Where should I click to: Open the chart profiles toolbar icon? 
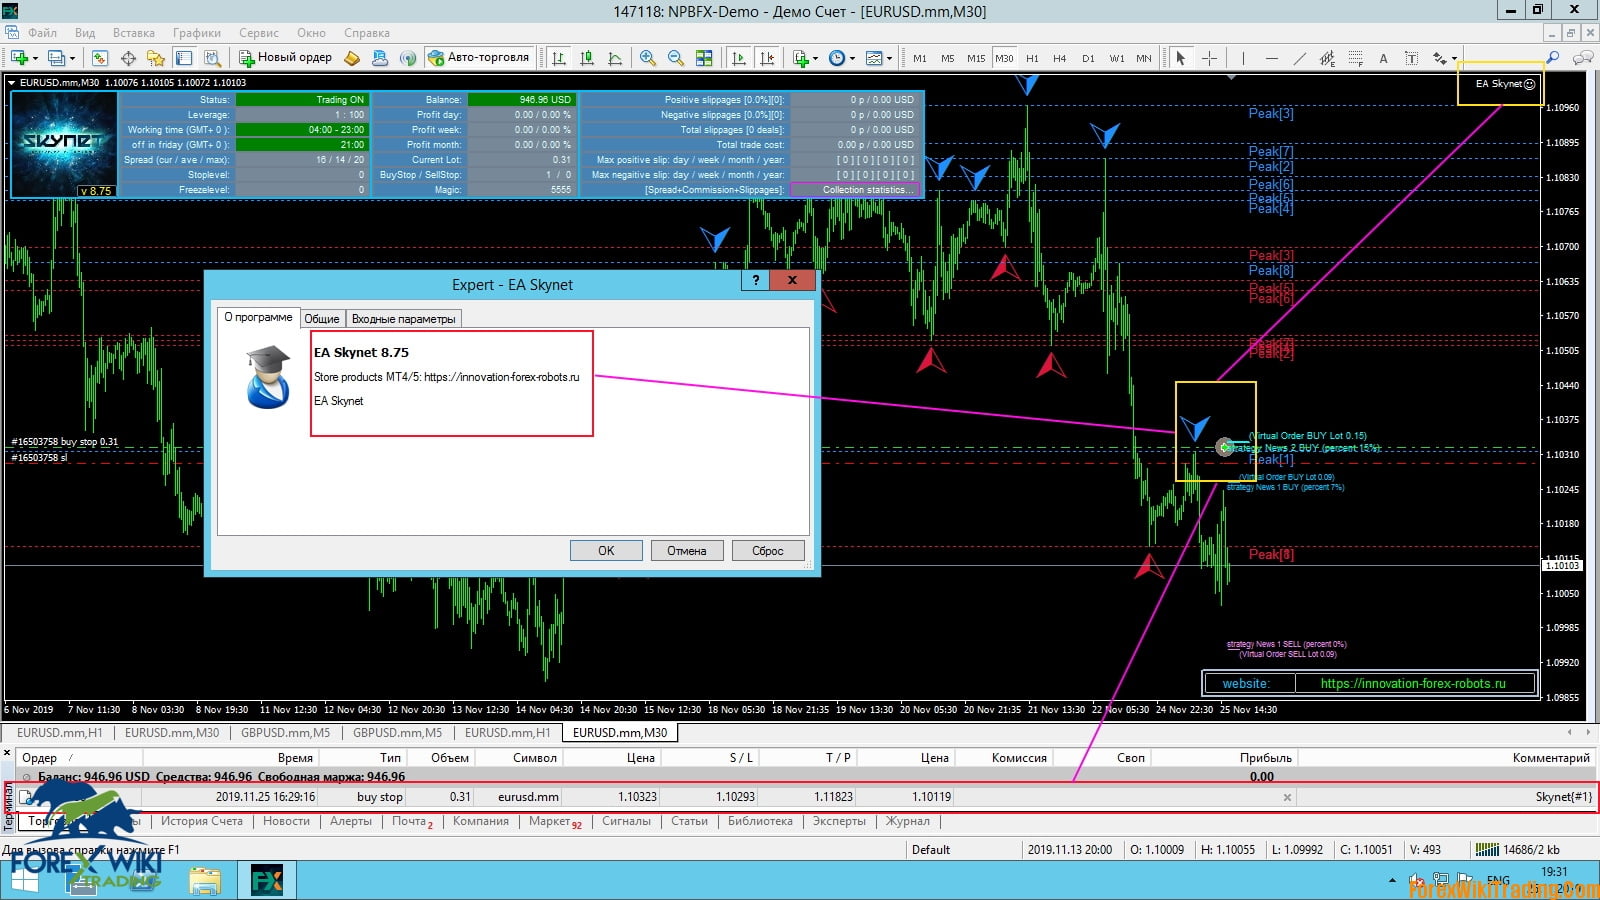[58, 58]
